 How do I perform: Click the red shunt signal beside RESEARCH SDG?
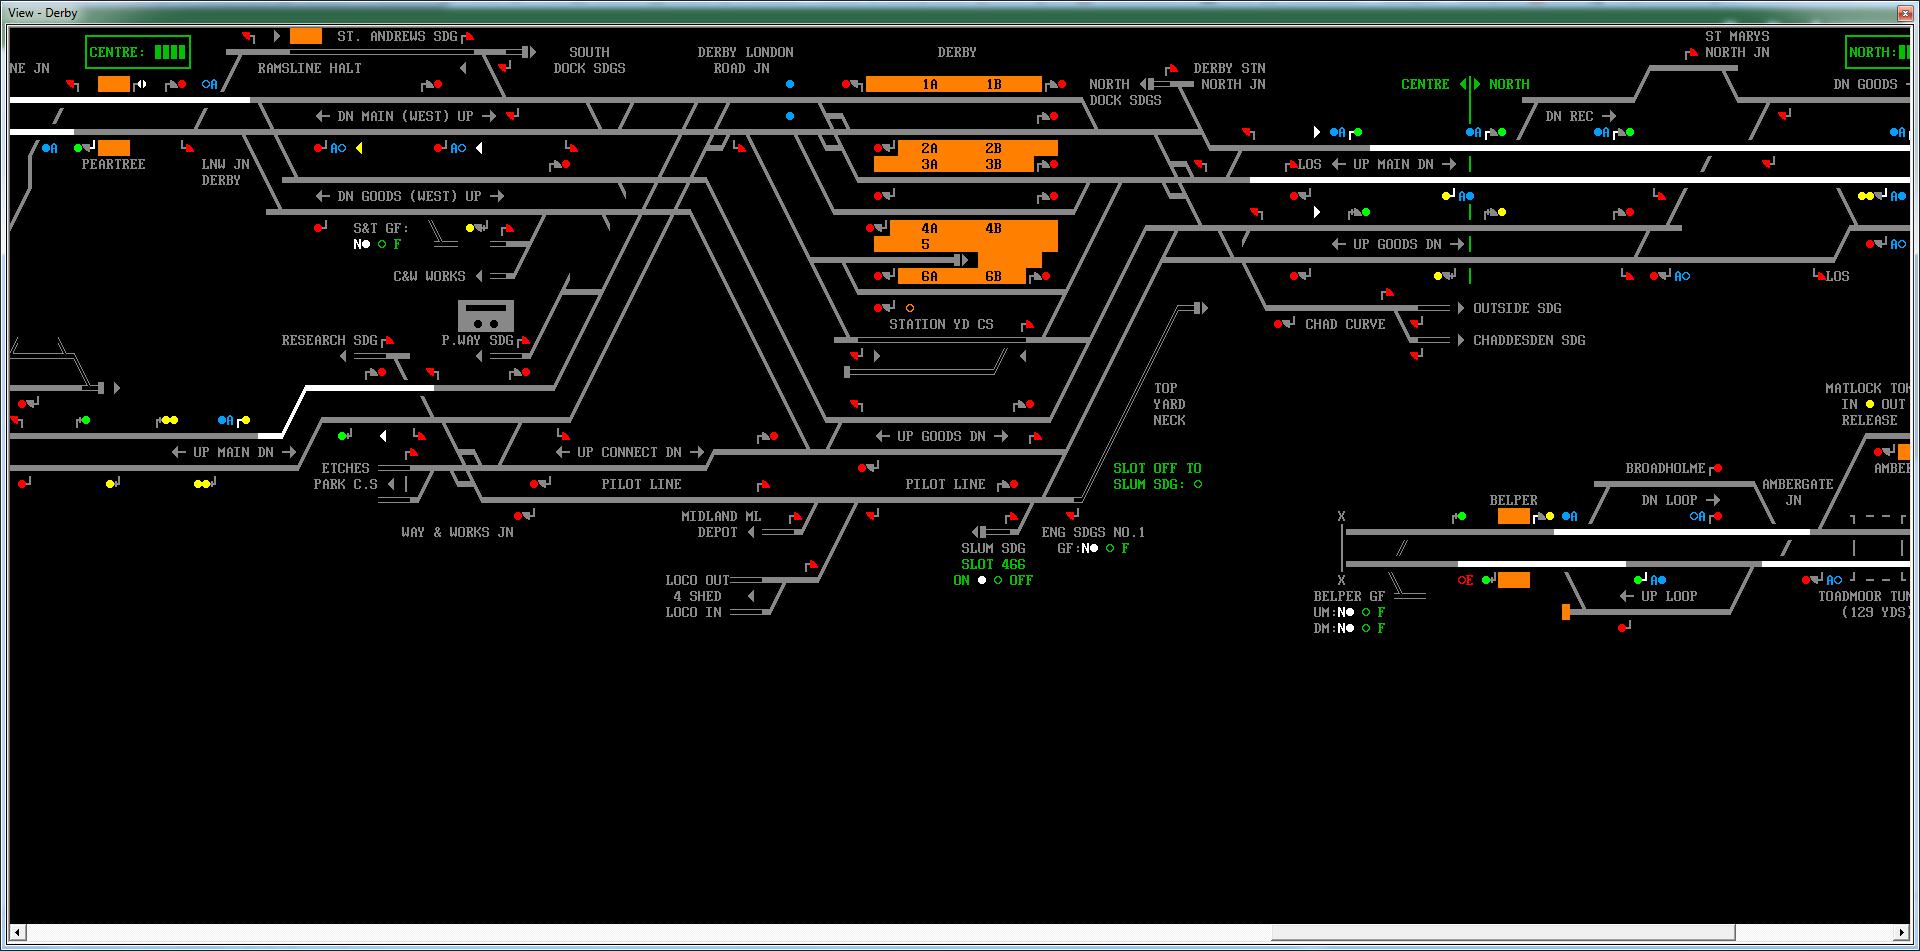point(388,341)
